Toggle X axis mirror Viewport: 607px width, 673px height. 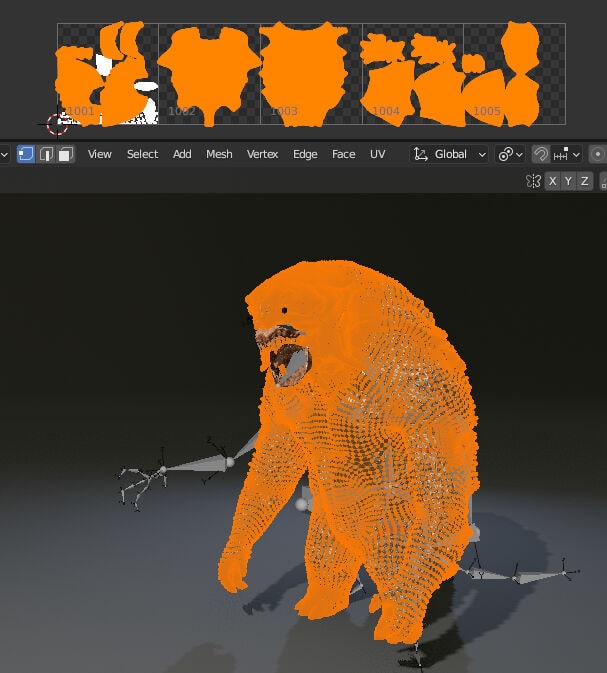(552, 181)
